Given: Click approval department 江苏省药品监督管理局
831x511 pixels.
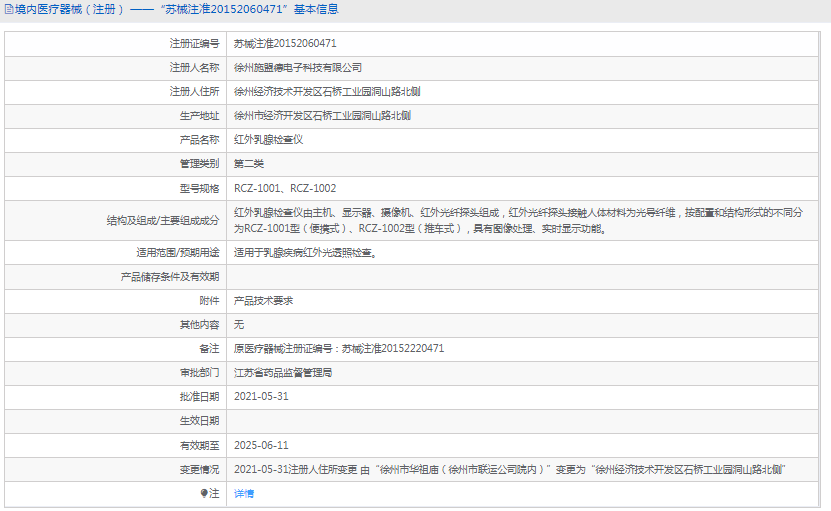Looking at the screenshot, I should [283, 373].
